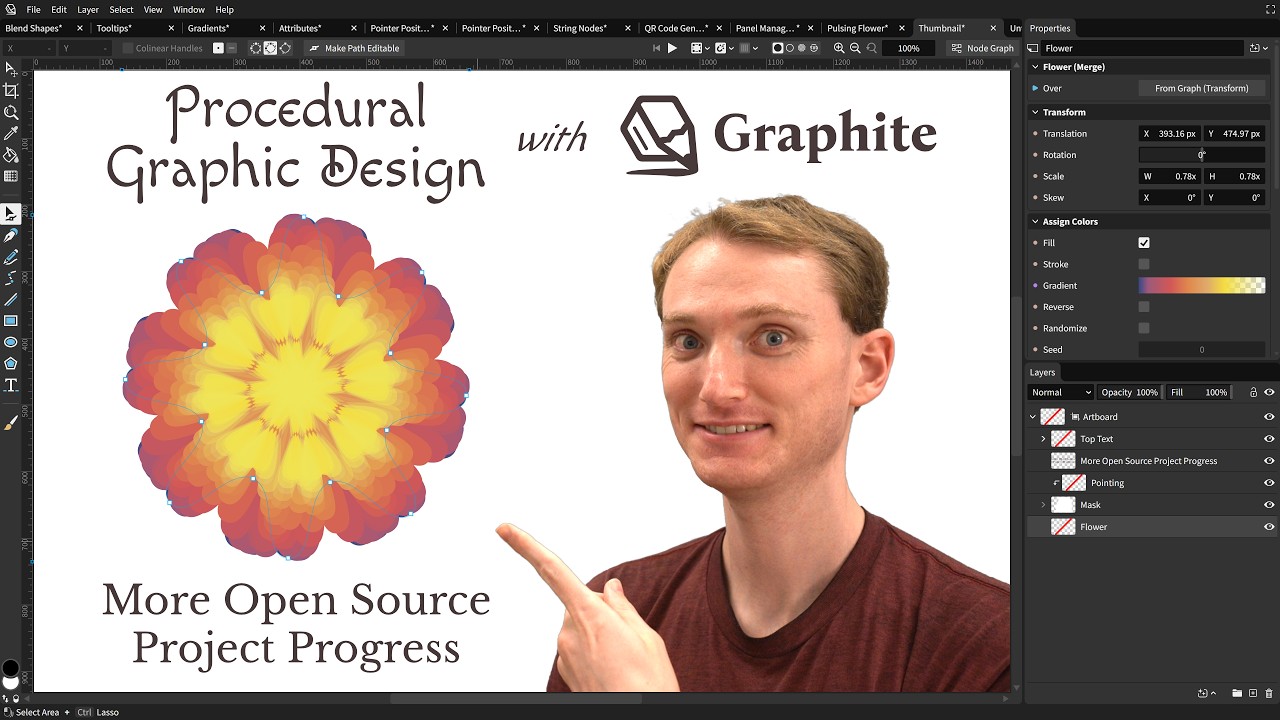This screenshot has height=720, width=1280.
Task: Create new folder in Layers panel
Action: (1237, 693)
